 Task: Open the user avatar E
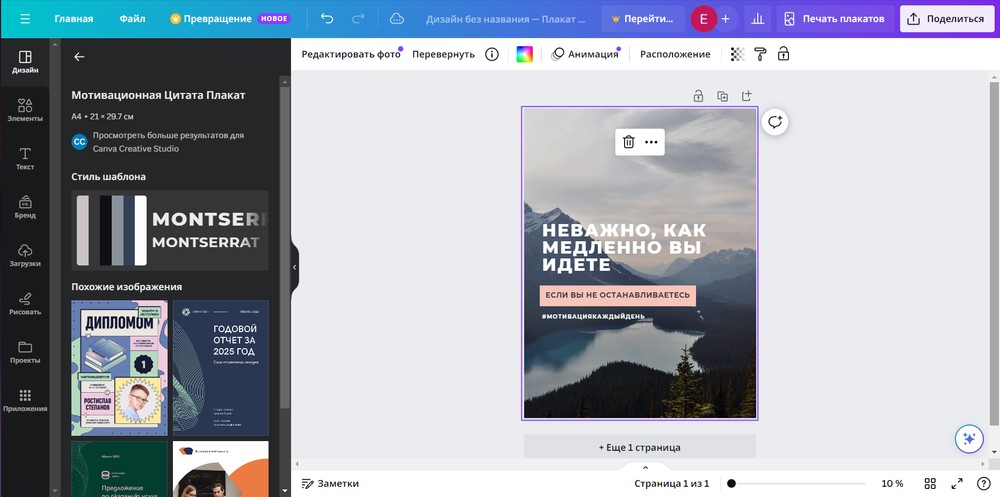703,19
